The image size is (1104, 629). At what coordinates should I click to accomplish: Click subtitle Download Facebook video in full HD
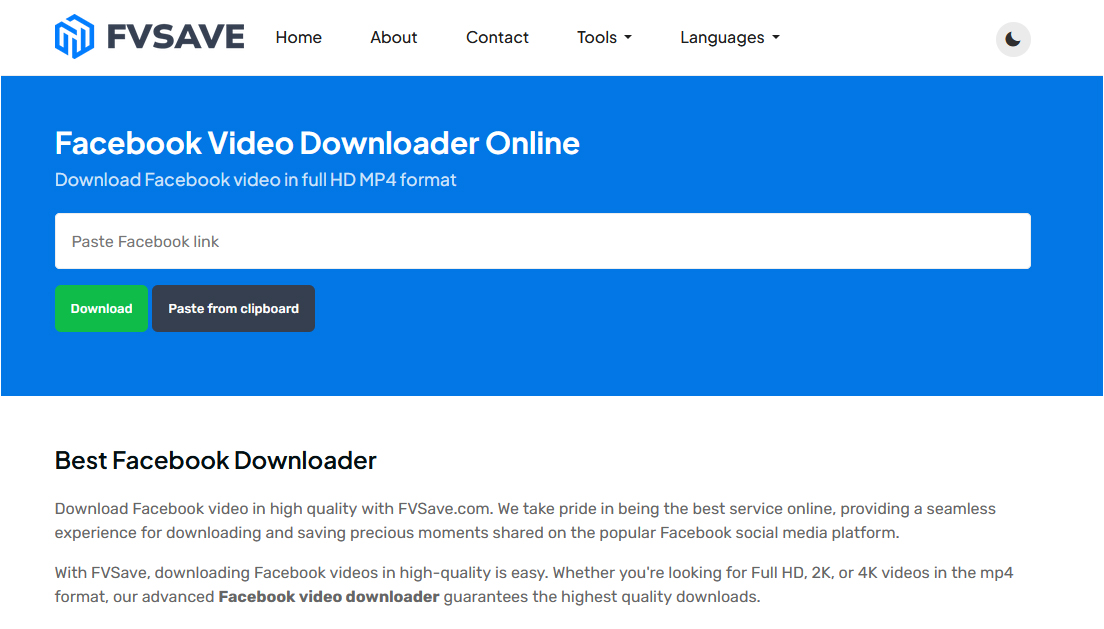(x=256, y=180)
